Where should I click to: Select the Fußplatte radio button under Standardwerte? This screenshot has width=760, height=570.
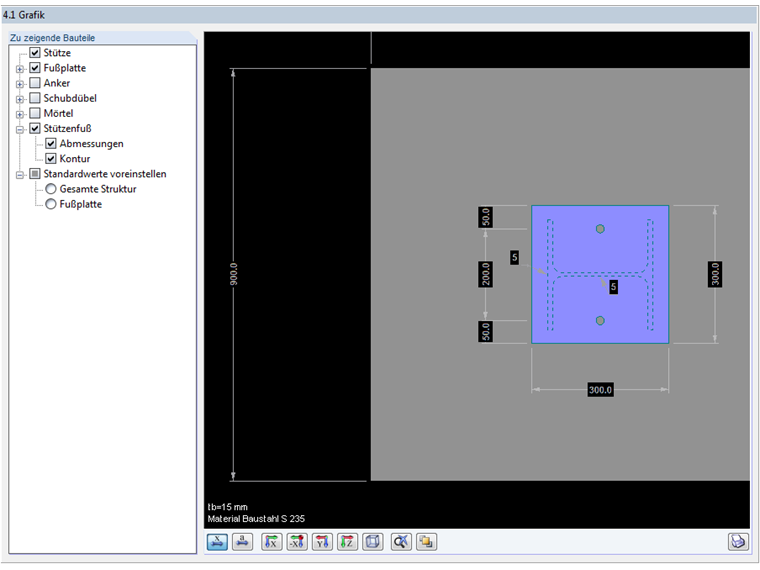(51, 204)
